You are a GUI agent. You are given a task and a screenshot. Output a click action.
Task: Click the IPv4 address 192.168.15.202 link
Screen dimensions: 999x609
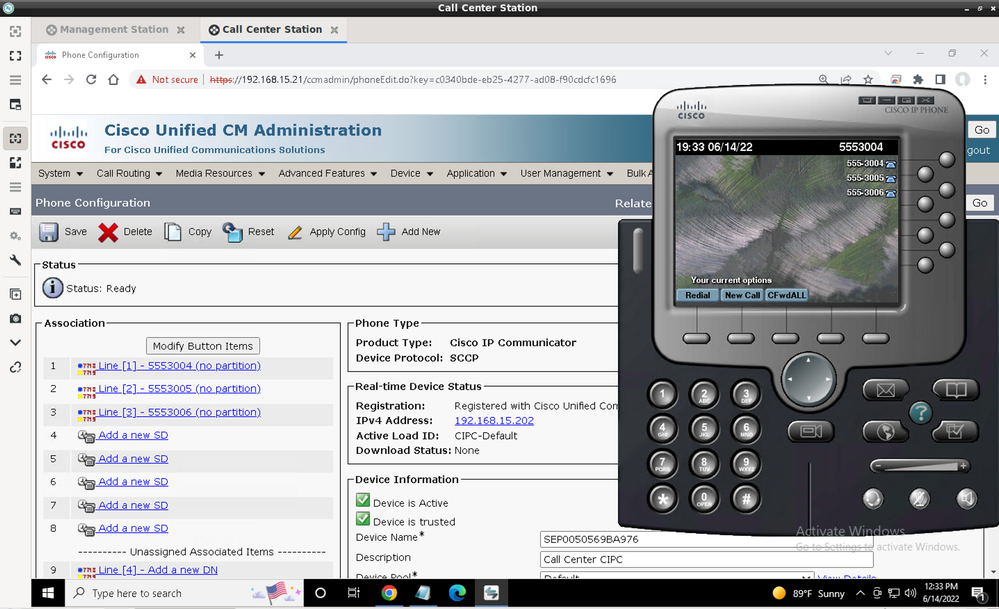click(x=494, y=420)
